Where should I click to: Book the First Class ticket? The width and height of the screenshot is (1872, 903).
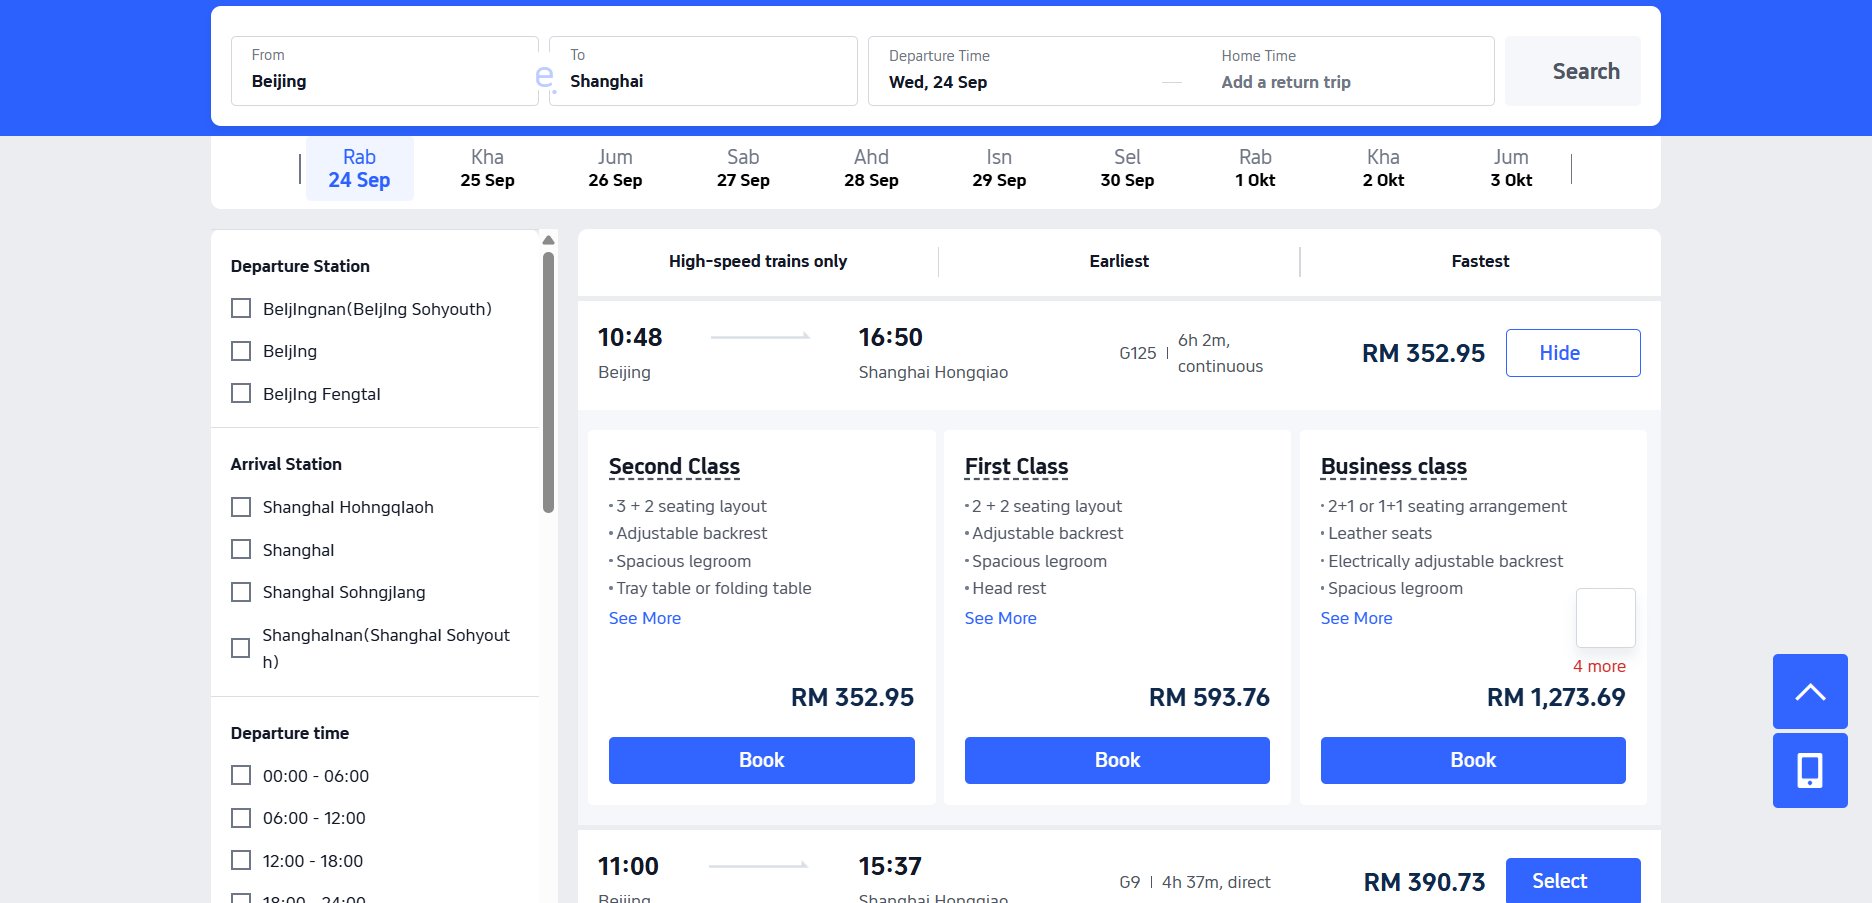tap(1116, 760)
